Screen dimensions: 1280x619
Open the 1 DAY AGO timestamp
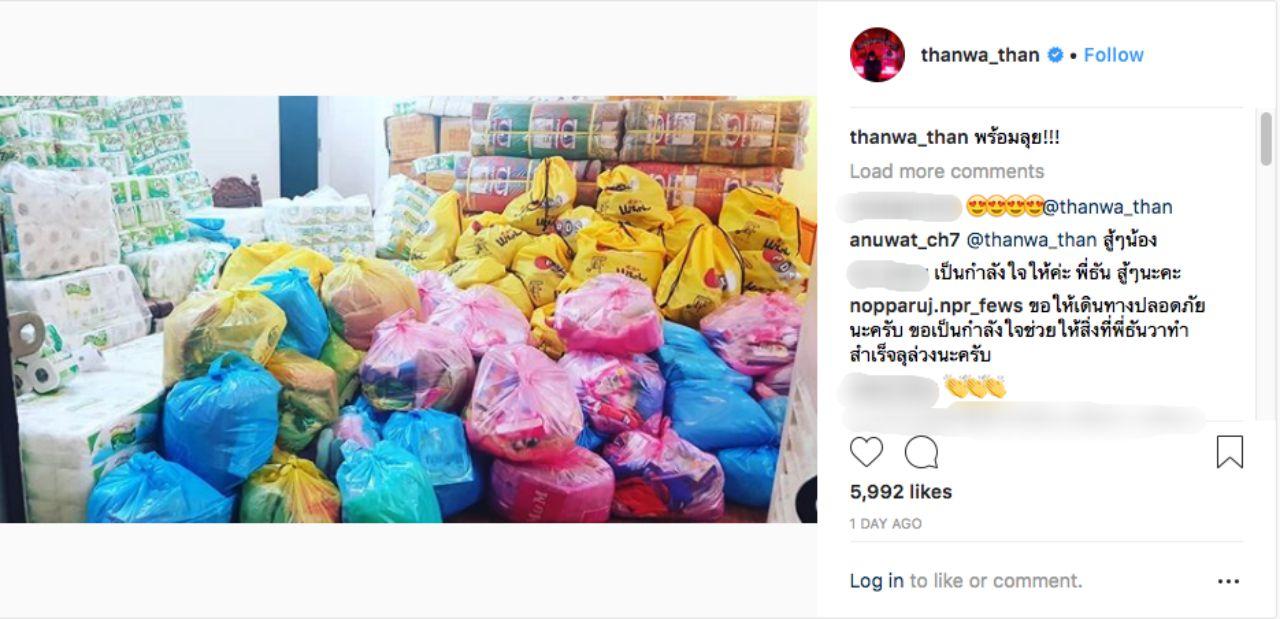click(885, 524)
